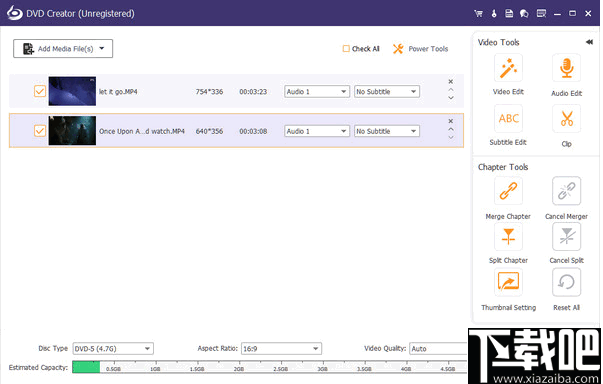Viewport: 603px width, 384px height.
Task: Open the feedback chat icon
Action: (524, 13)
